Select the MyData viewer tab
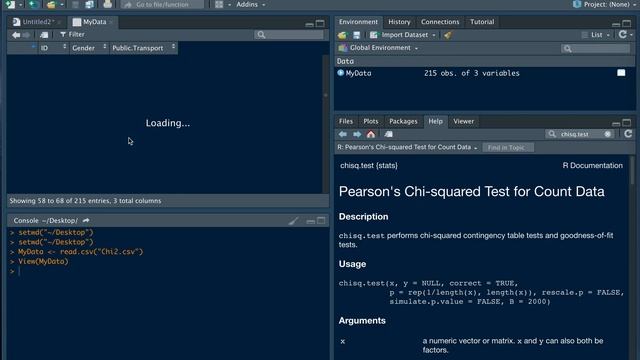This screenshot has width=640, height=360. click(94, 22)
